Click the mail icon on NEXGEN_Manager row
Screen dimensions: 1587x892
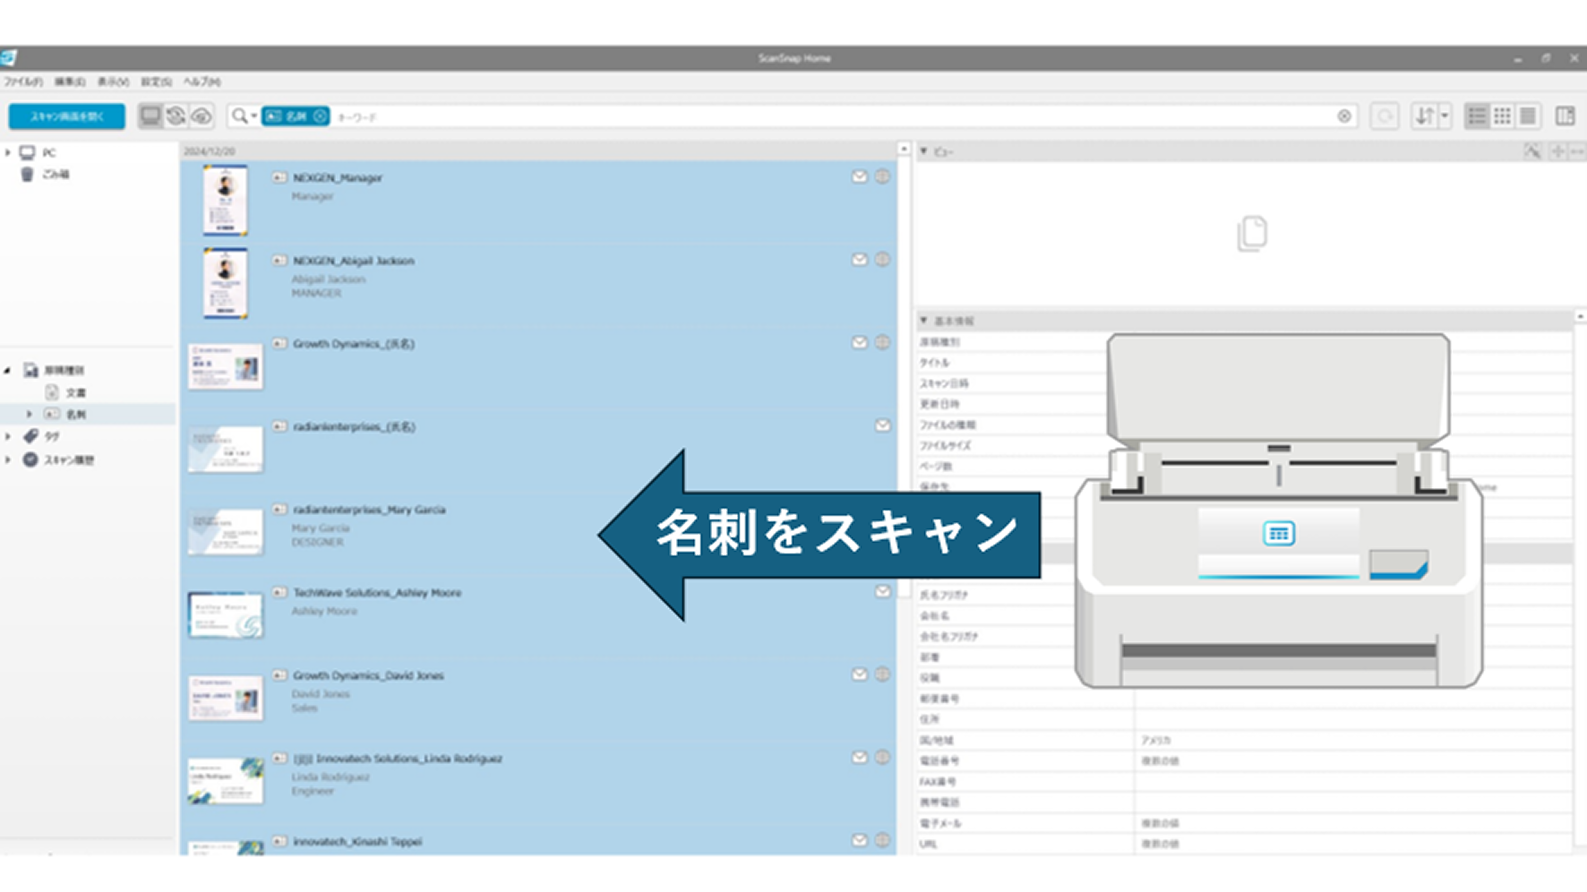pyautogui.click(x=859, y=177)
